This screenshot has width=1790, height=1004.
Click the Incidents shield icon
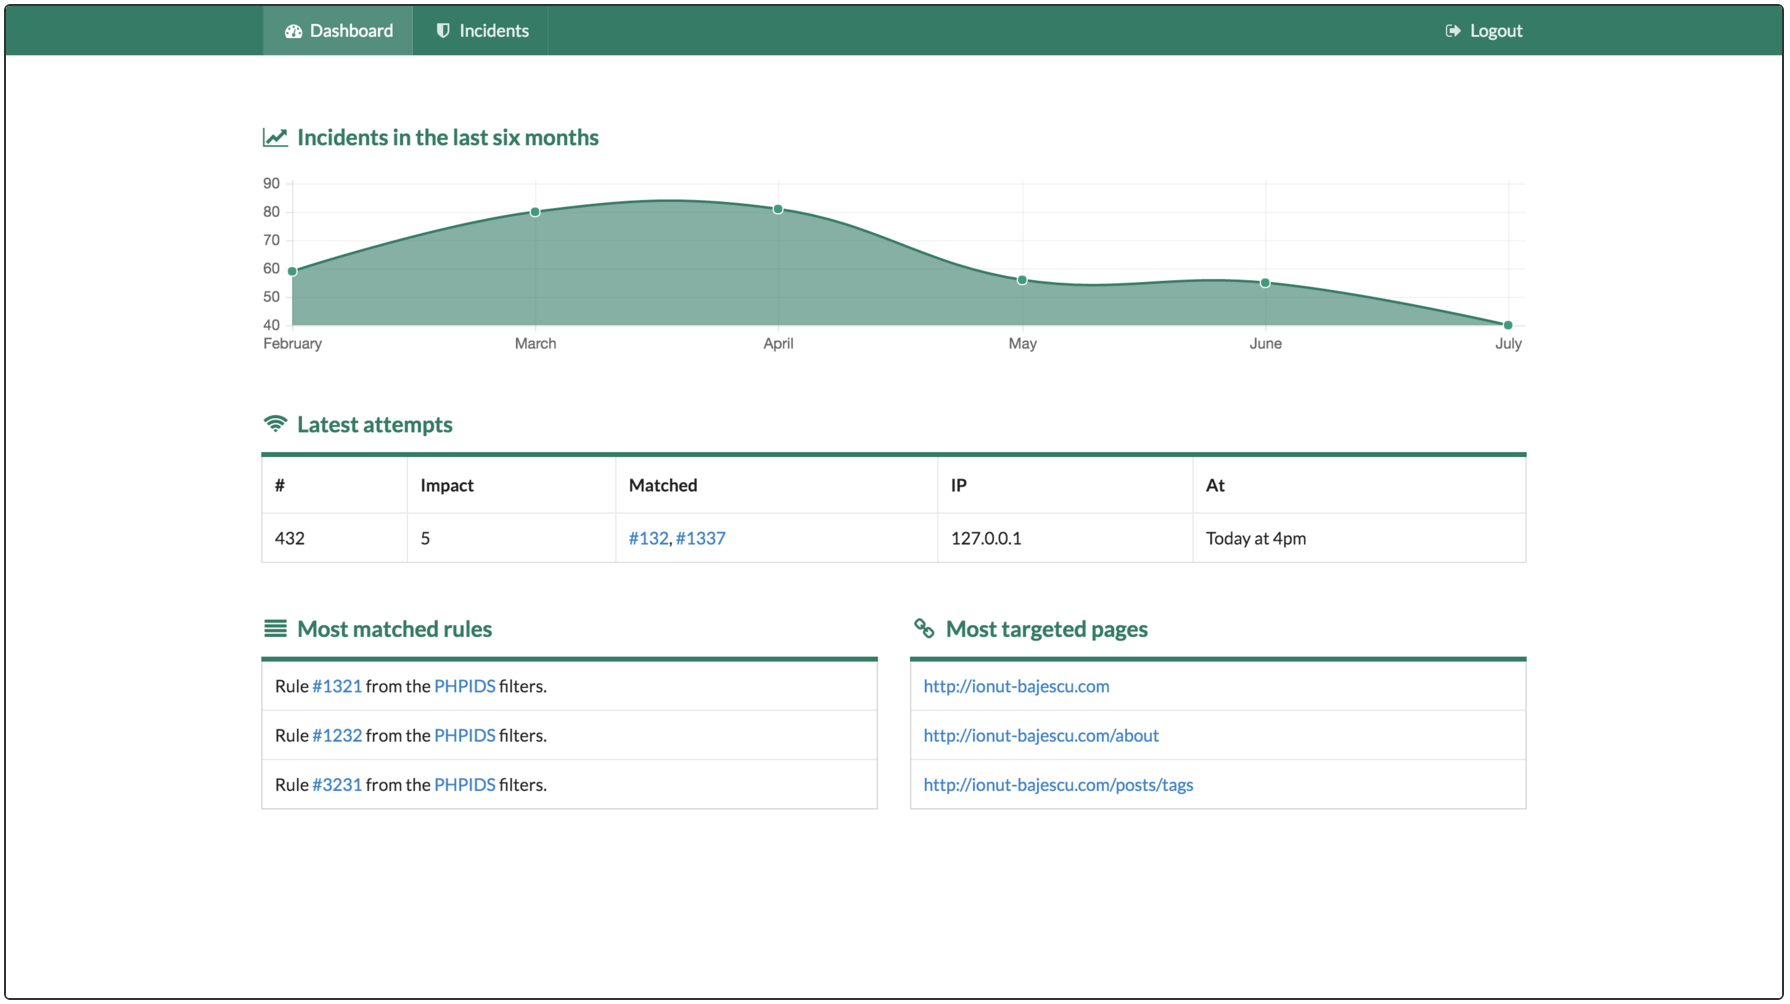click(x=443, y=31)
